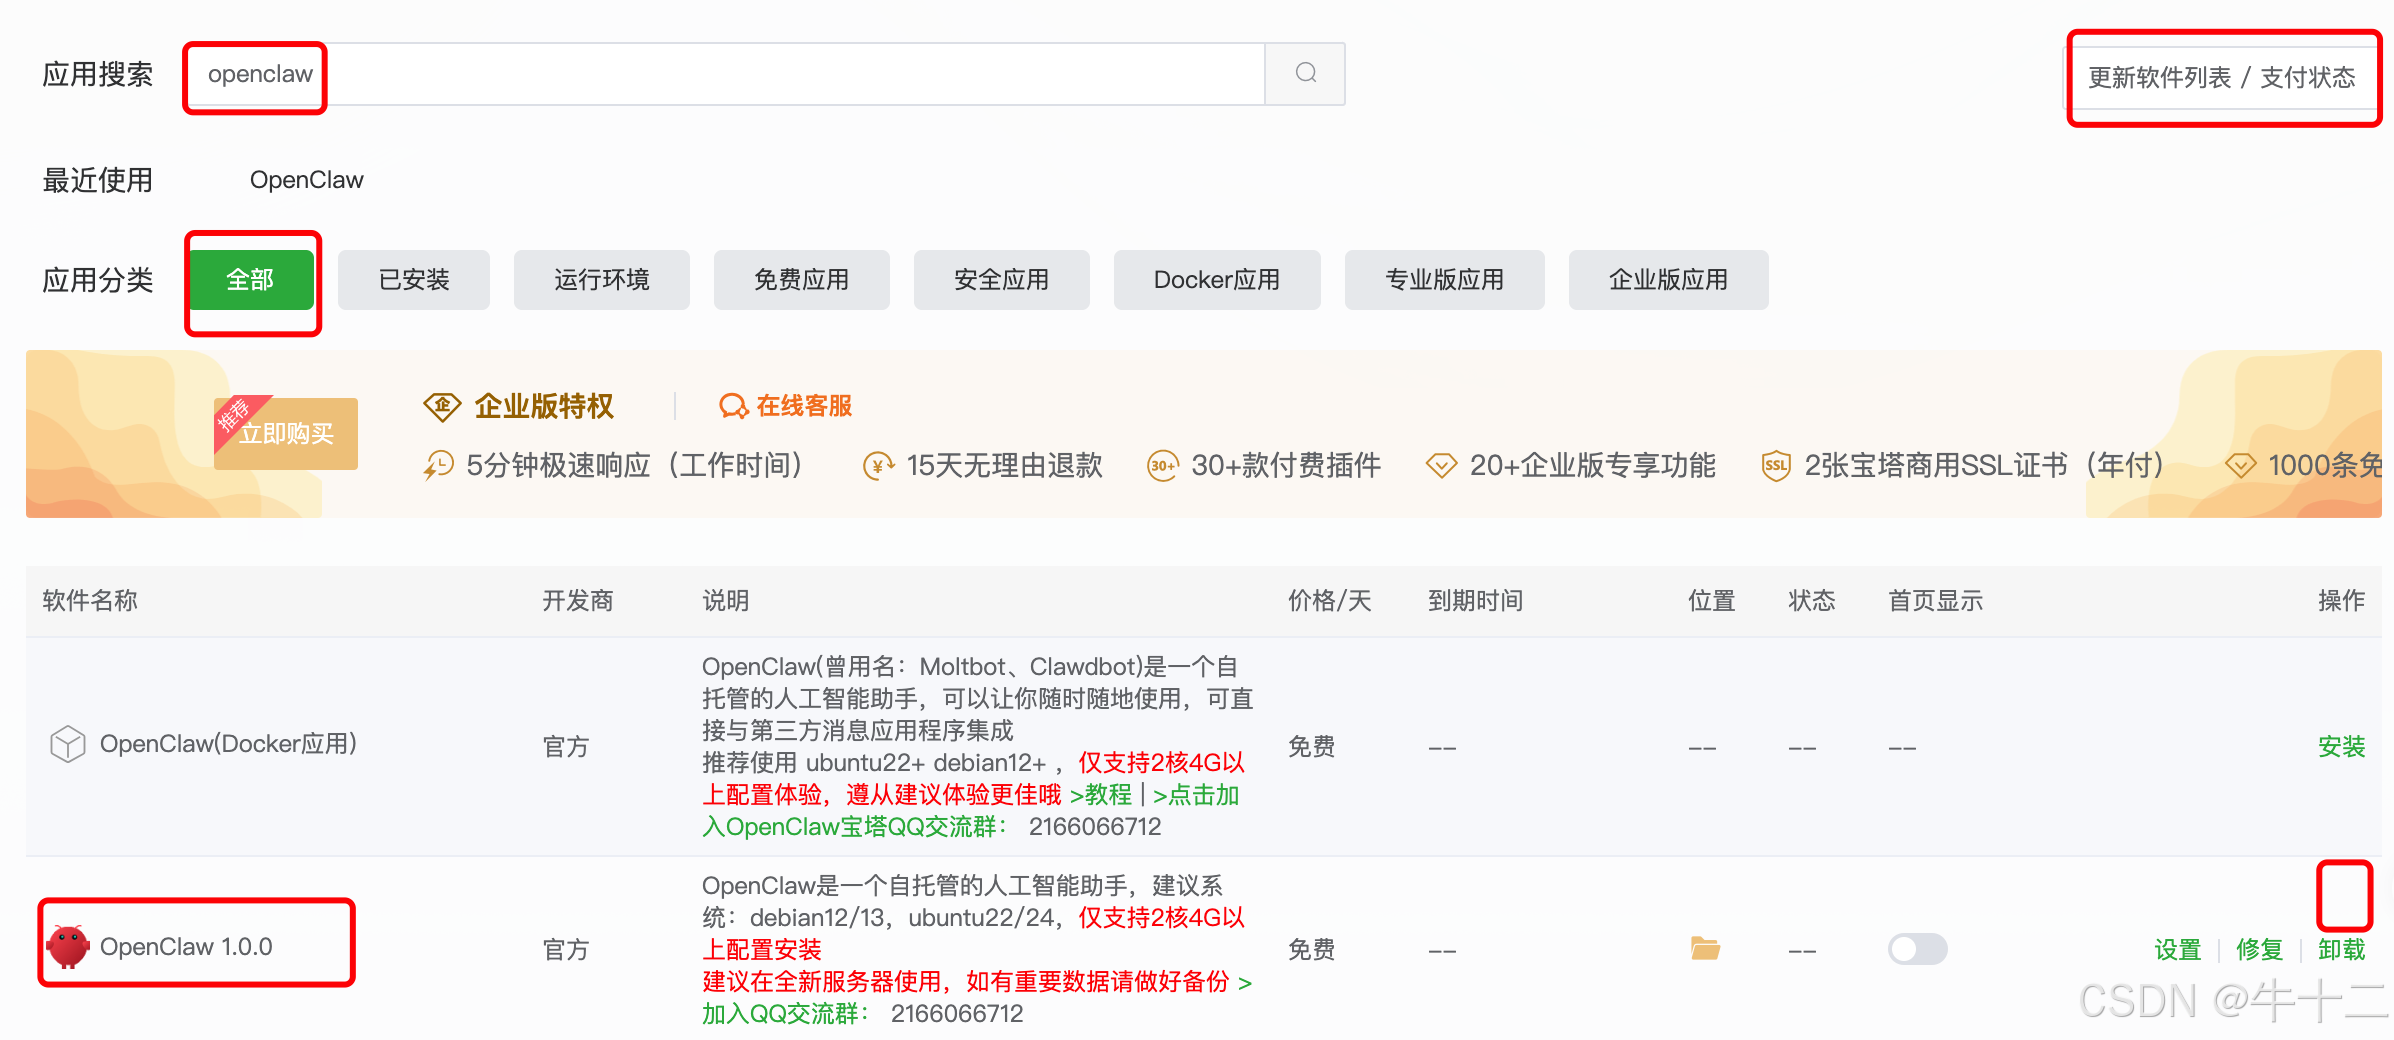Click the 到期时间 column header
Viewport: 2394px width, 1040px height.
pyautogui.click(x=1476, y=601)
